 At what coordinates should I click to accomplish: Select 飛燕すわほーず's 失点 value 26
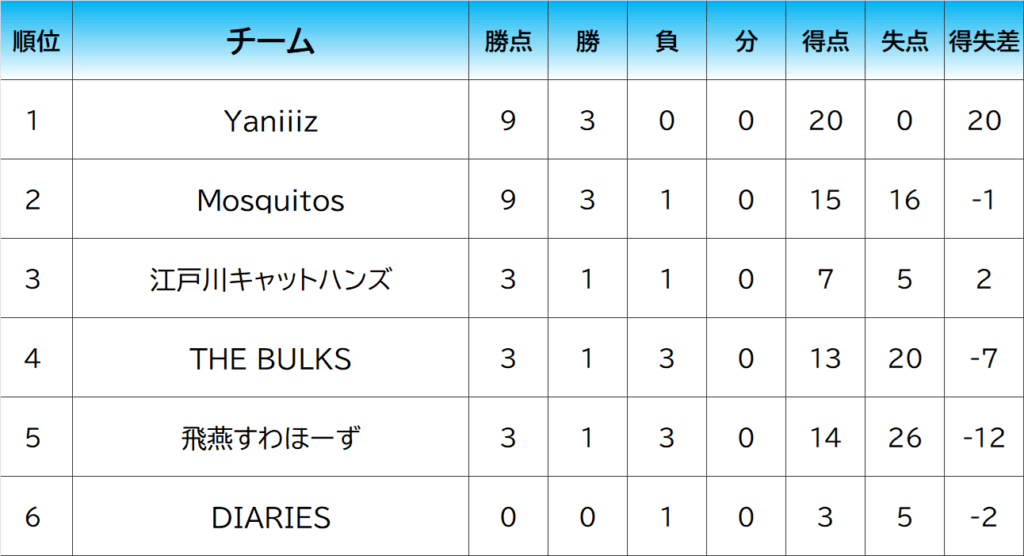(x=904, y=437)
